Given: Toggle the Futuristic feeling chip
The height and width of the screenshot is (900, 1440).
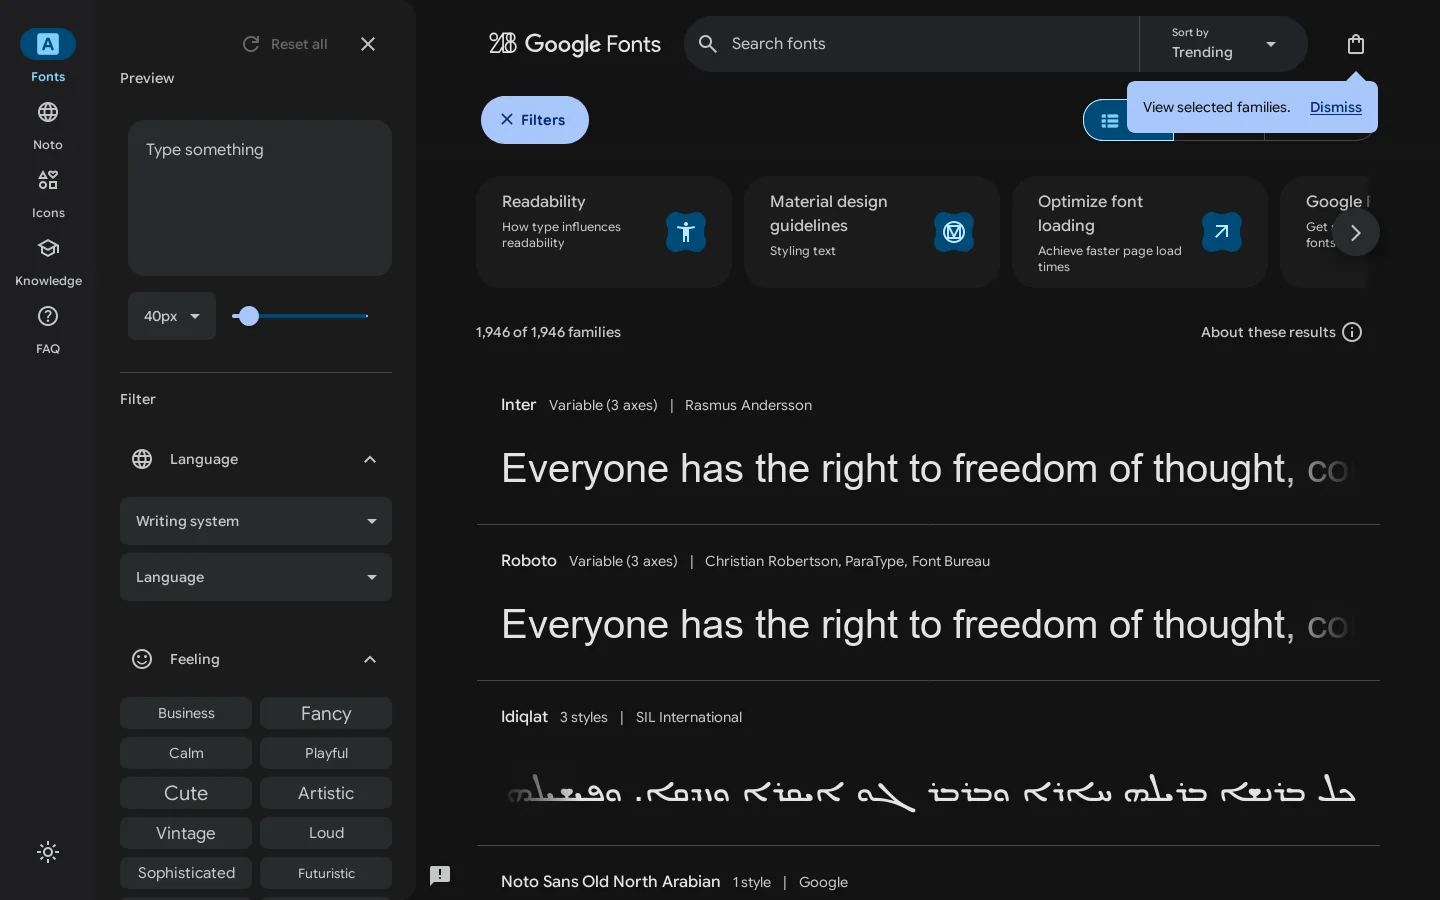Looking at the screenshot, I should point(326,873).
